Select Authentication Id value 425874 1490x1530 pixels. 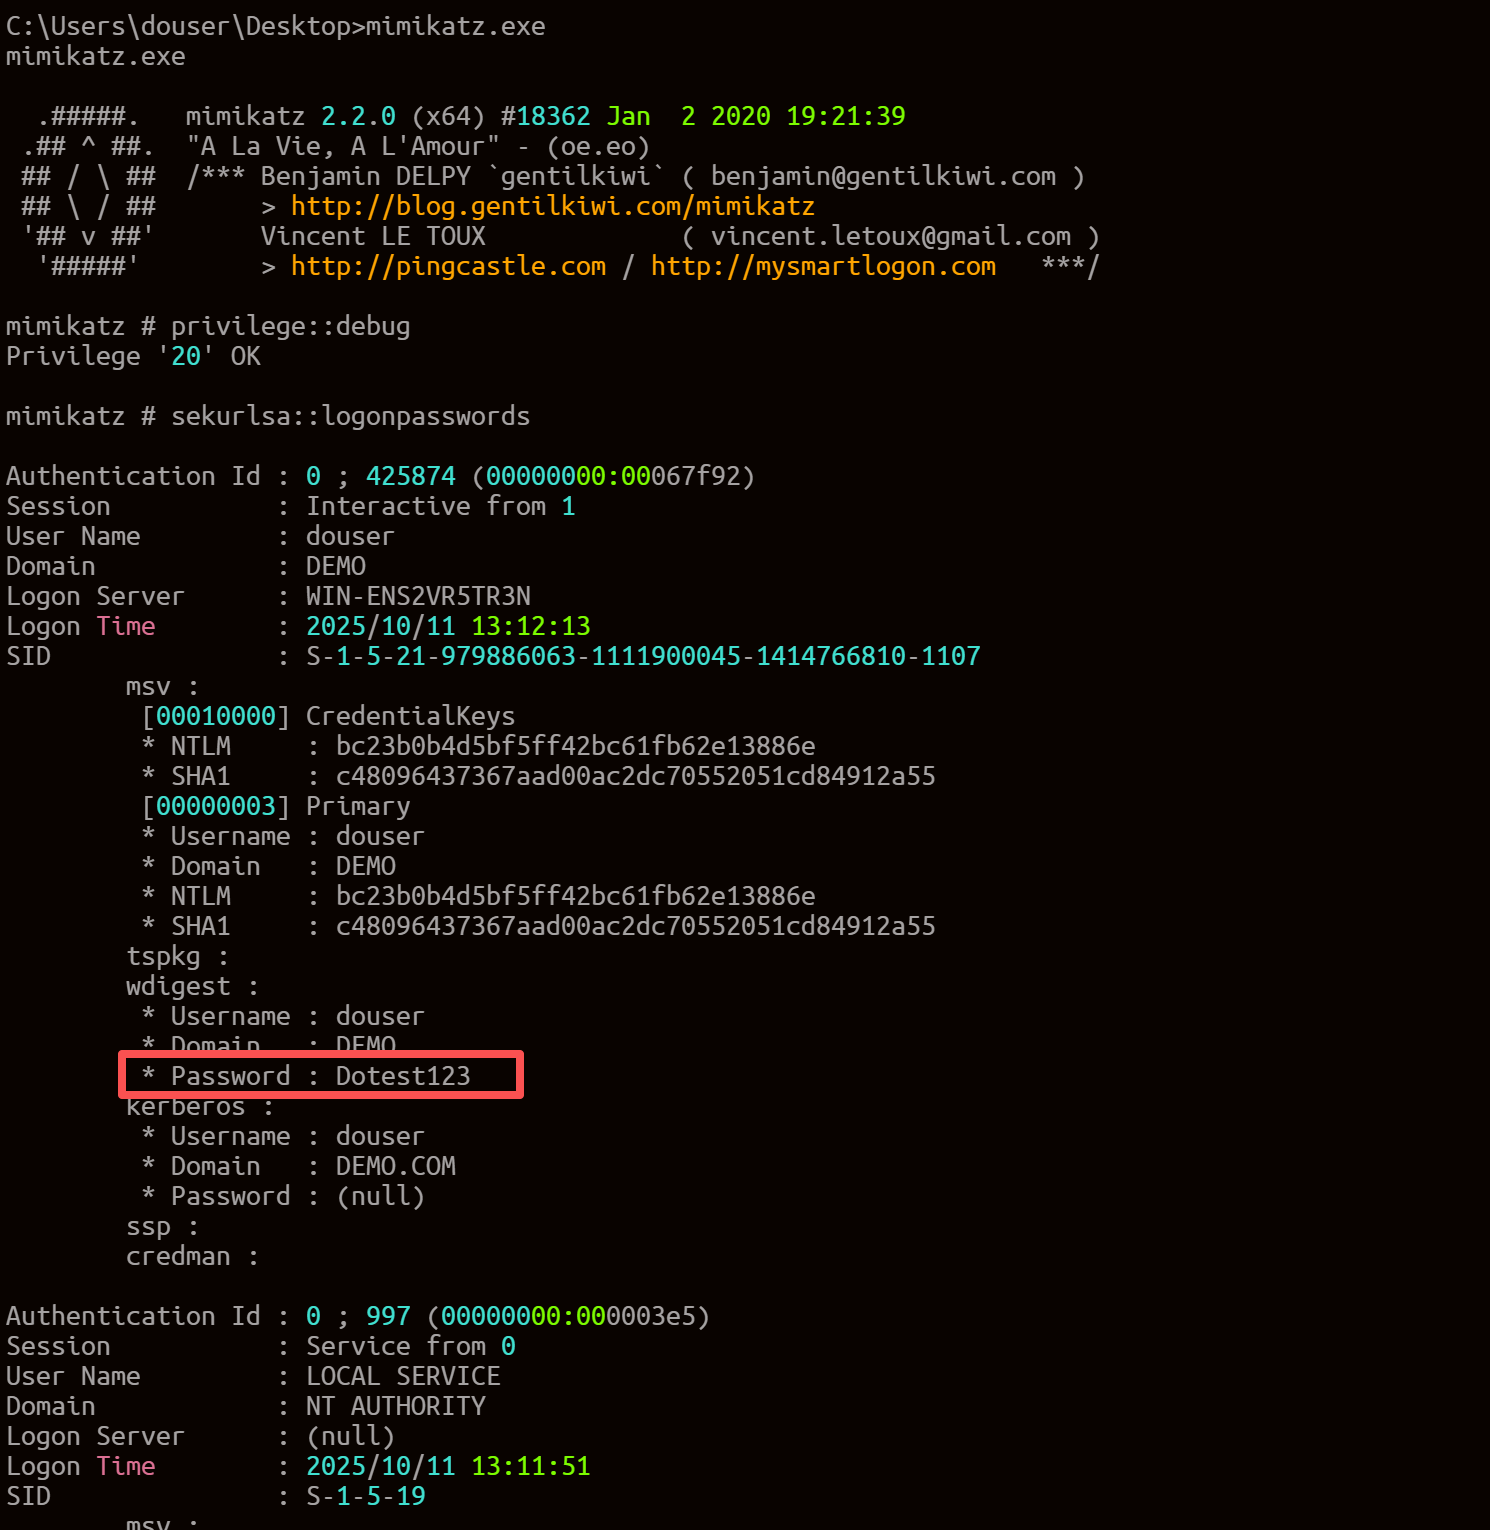click(x=411, y=477)
